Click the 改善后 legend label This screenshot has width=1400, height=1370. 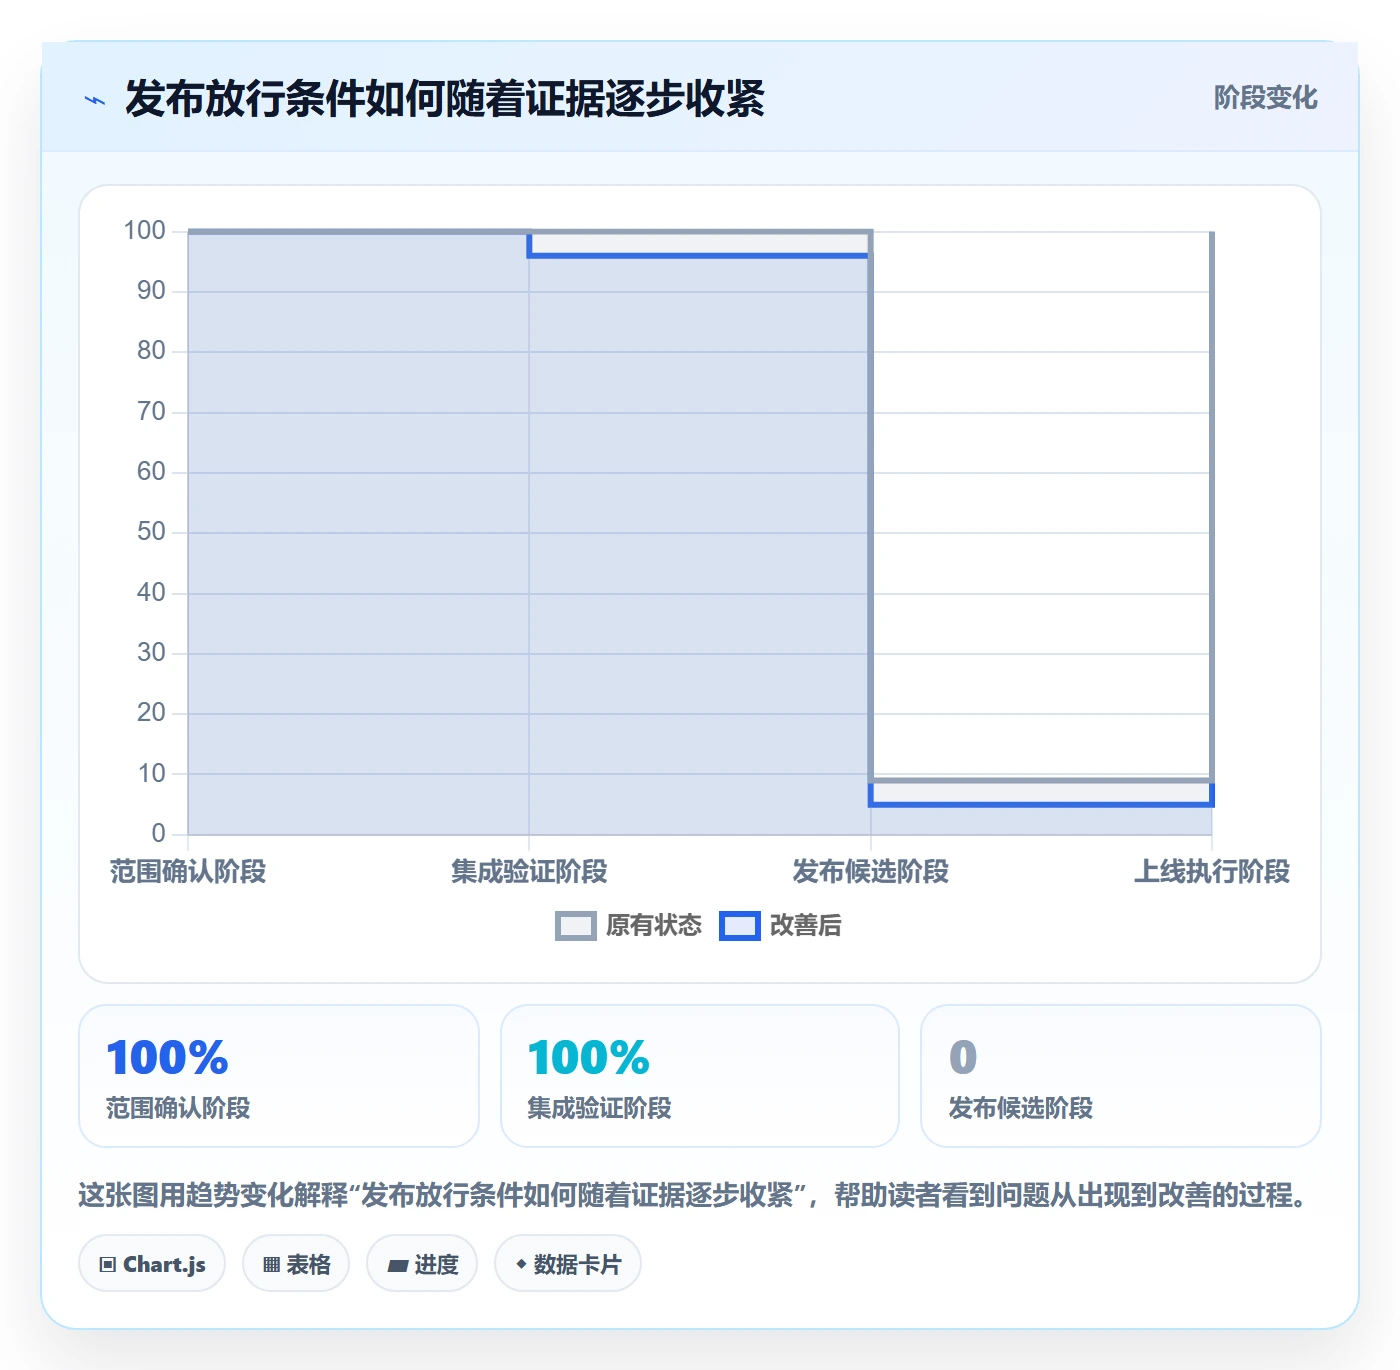(x=805, y=926)
